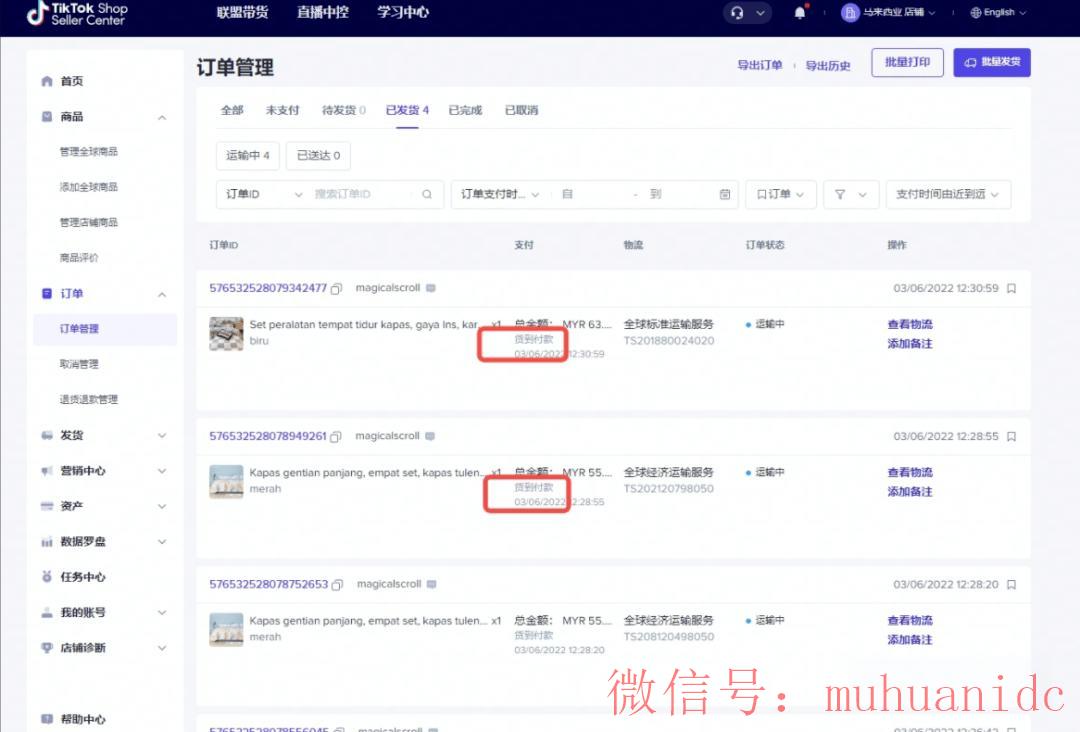Switch to the 待发货 orders tab
1080x732 pixels.
click(344, 110)
